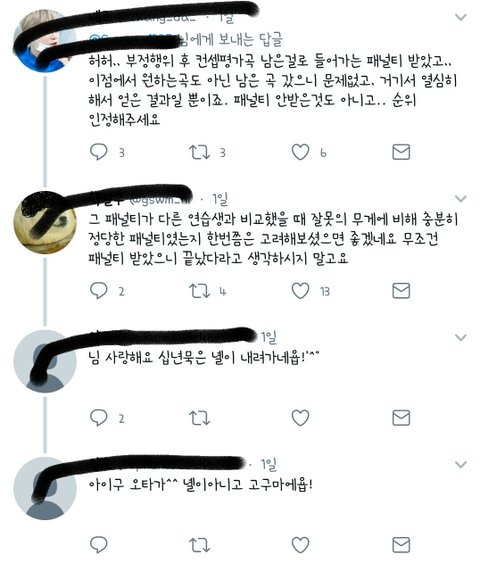This screenshot has width=480, height=563.
Task: Share the second tweet via envelope icon
Action: (401, 291)
